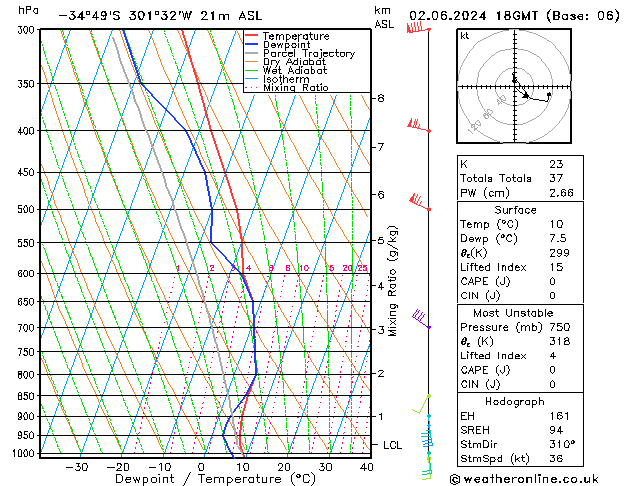Click the surface theta-e value 299
Screen dimensions: 629x486
tap(560, 253)
